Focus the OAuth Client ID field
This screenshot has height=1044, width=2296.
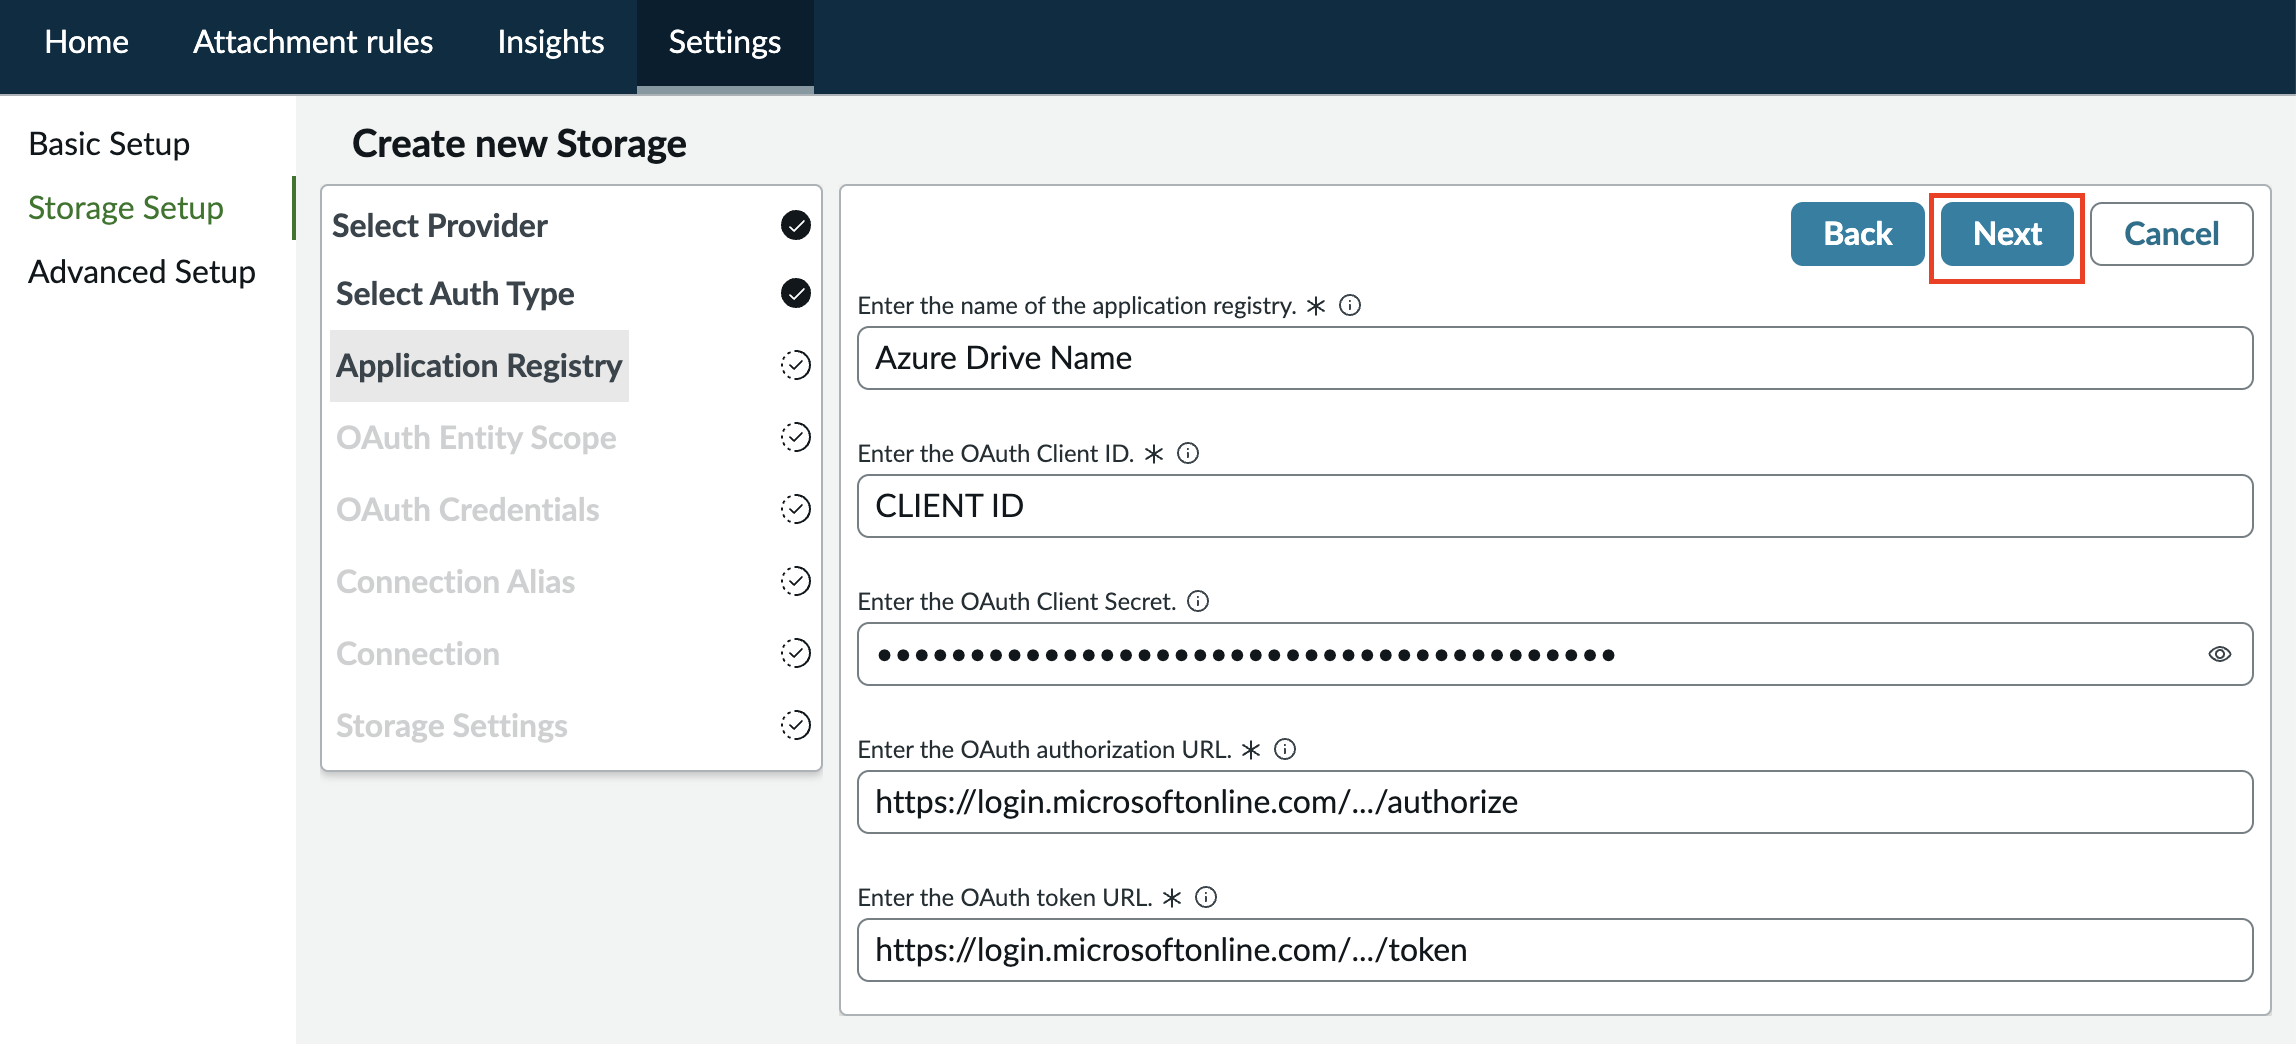(1555, 506)
